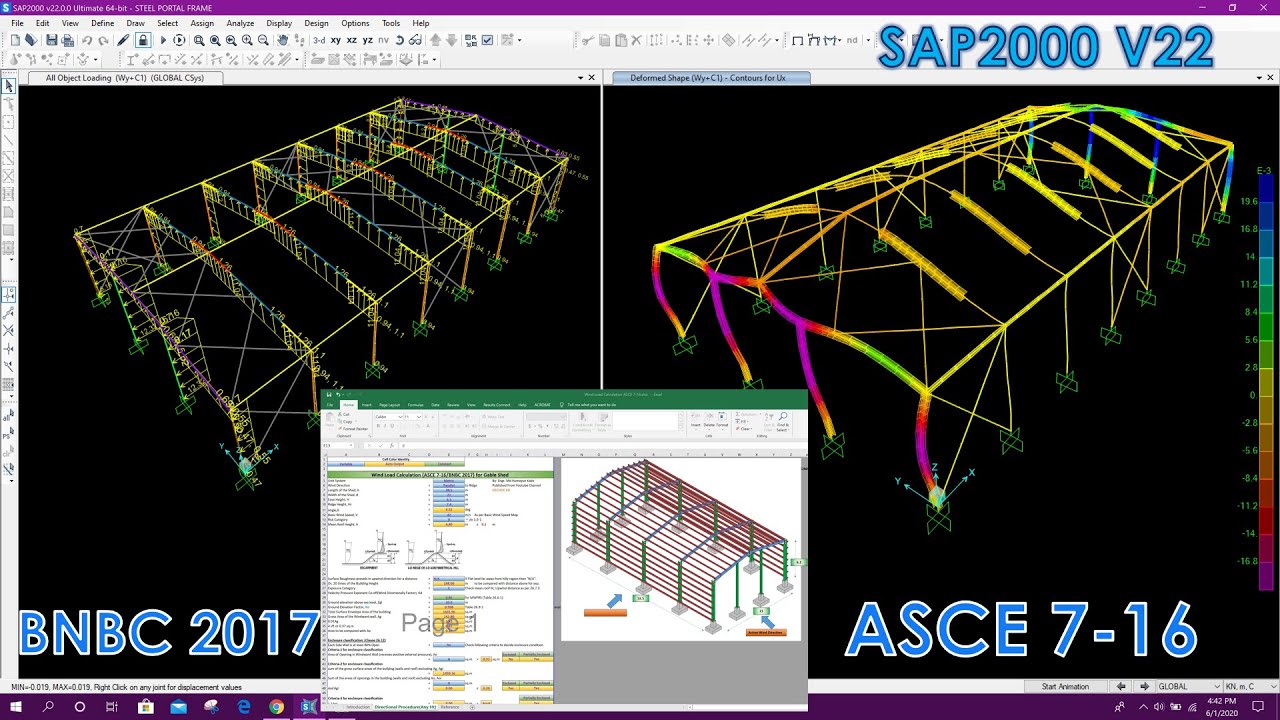This screenshot has width=1280, height=720.
Task: Toggle the Lock/Unlock model padlock
Action: click(x=143, y=40)
